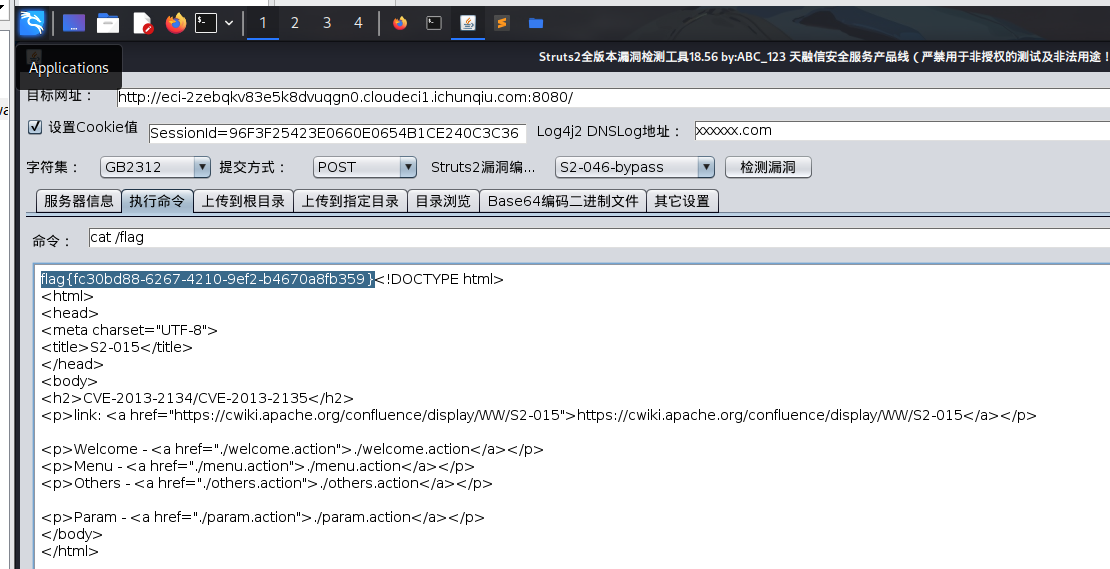Click the cwiki.apache.org S2-015 link line
The width and height of the screenshot is (1110, 569).
pyautogui.click(x=539, y=415)
